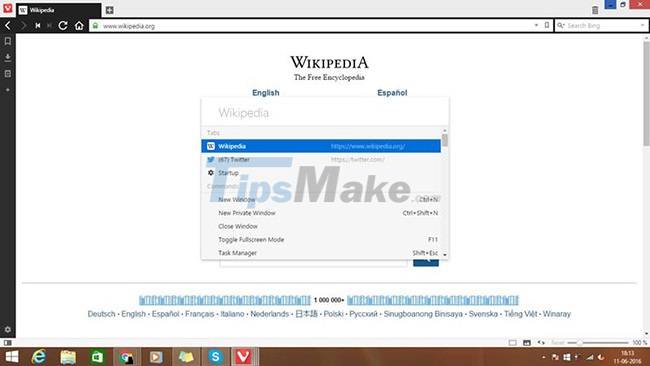Viewport: 650px width, 366px height.
Task: Open the Notes panel in sidebar
Action: 7,74
